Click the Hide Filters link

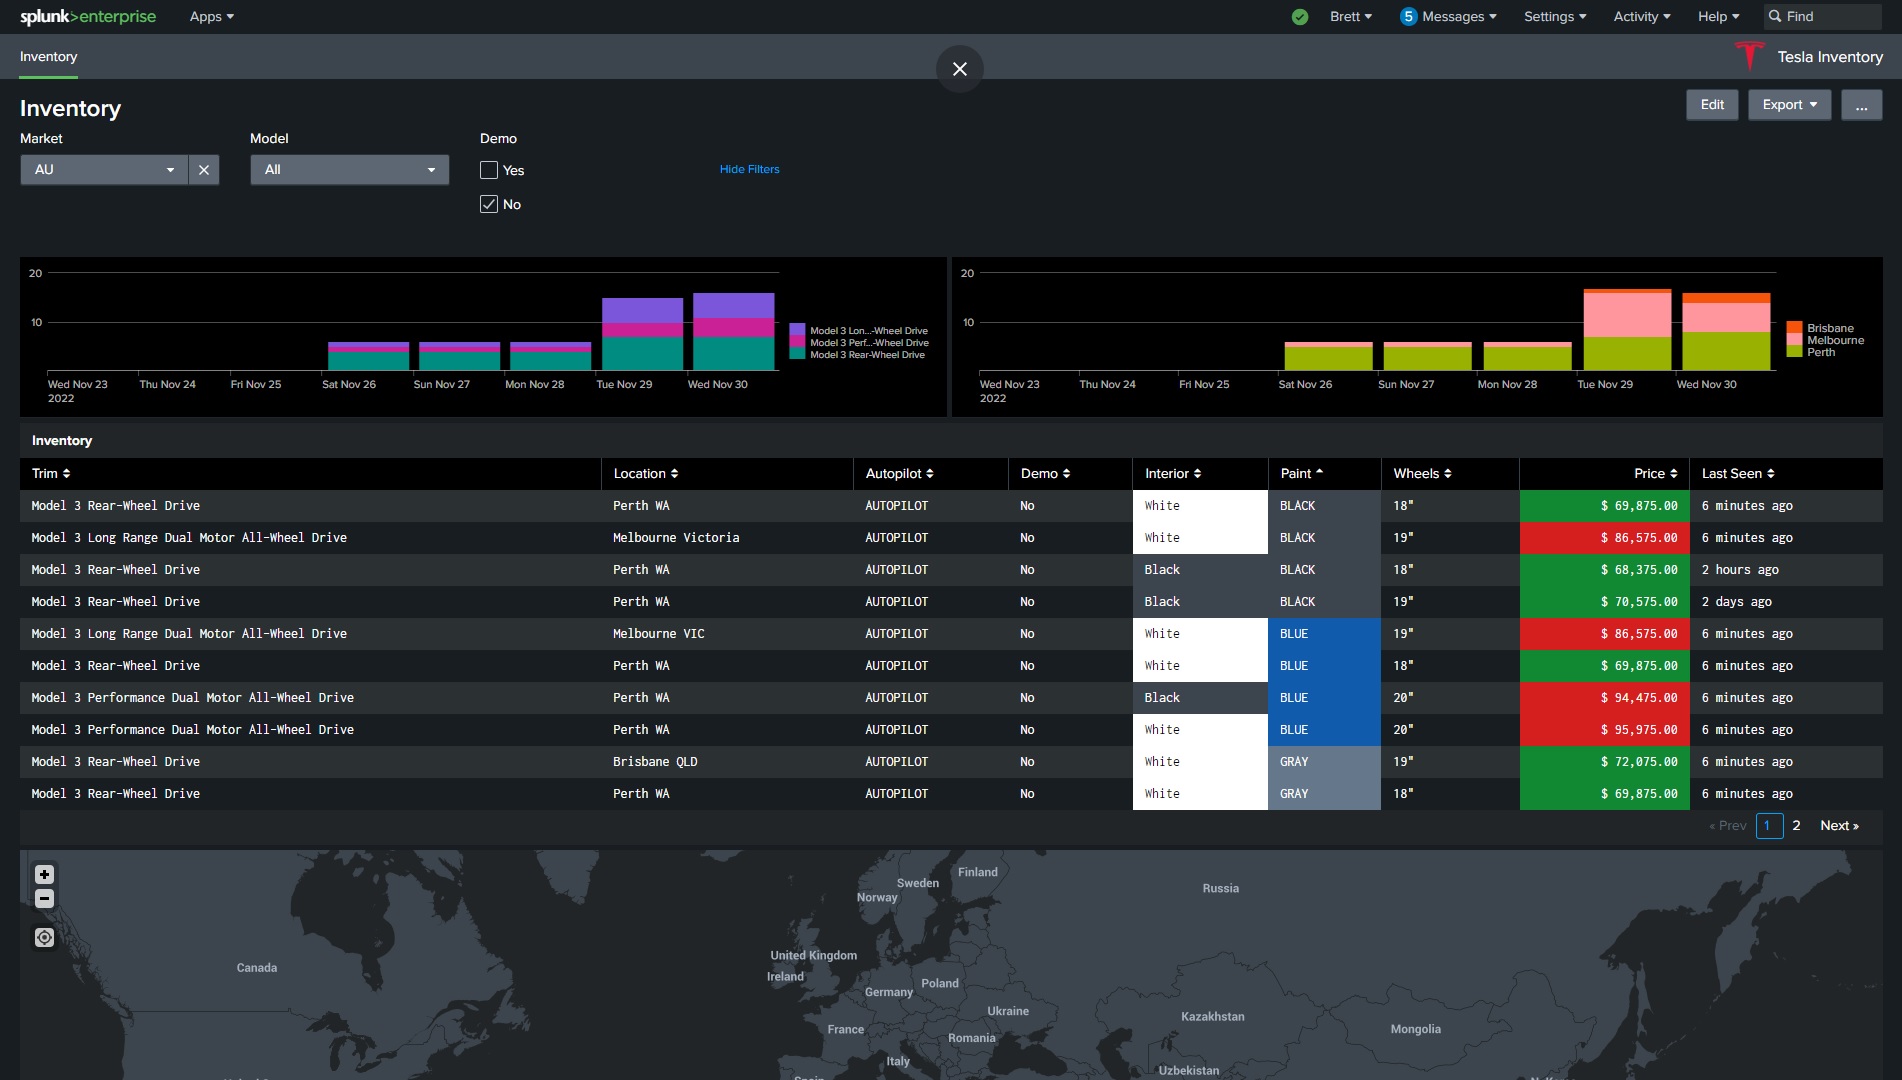749,170
